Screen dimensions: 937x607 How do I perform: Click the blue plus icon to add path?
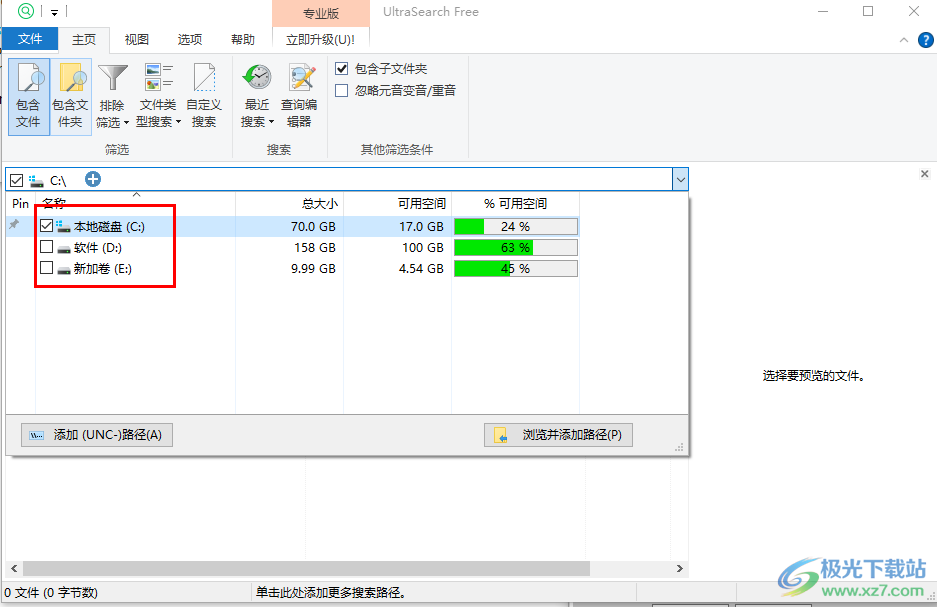point(92,179)
